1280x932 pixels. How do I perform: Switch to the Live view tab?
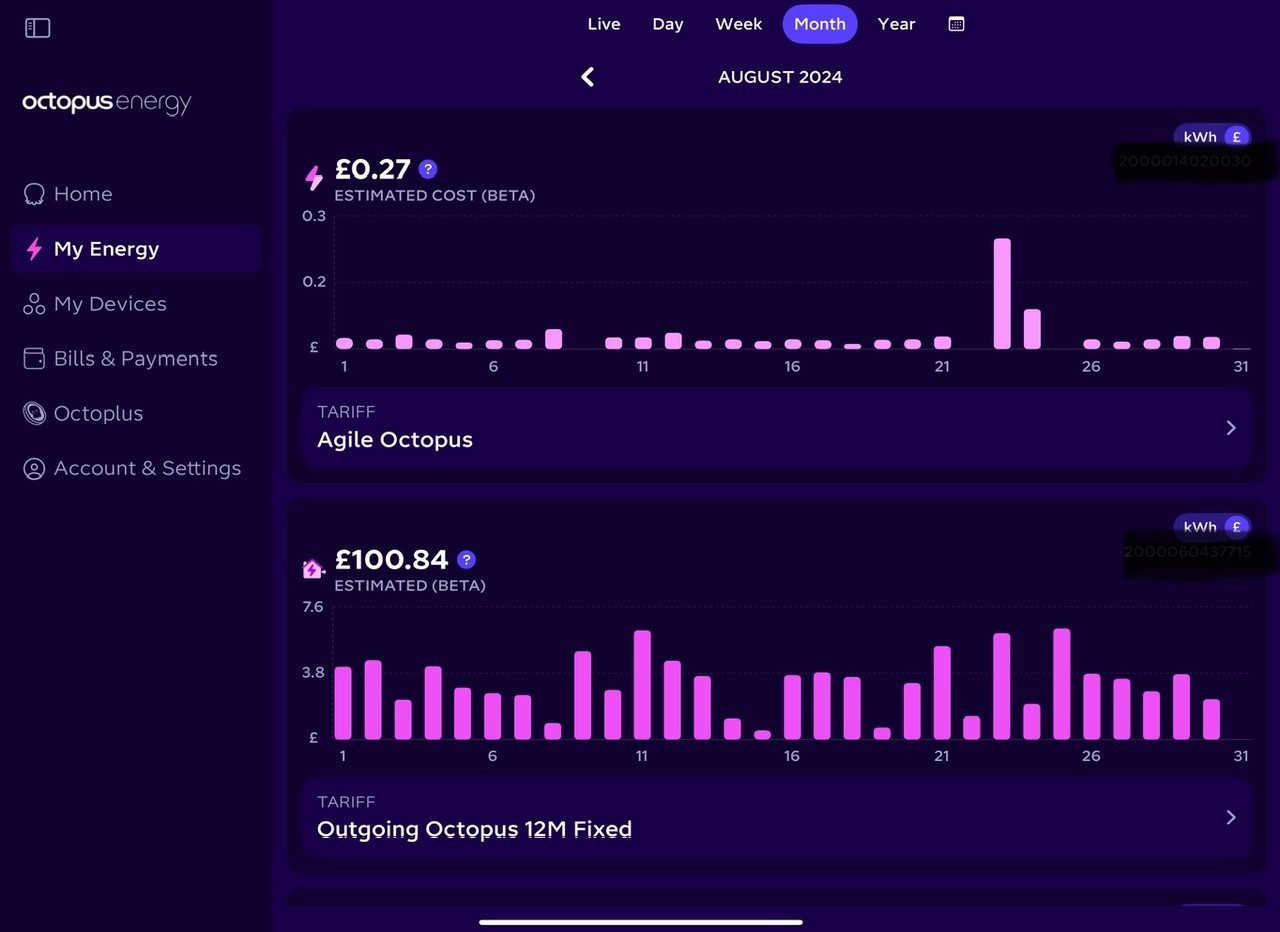(603, 24)
